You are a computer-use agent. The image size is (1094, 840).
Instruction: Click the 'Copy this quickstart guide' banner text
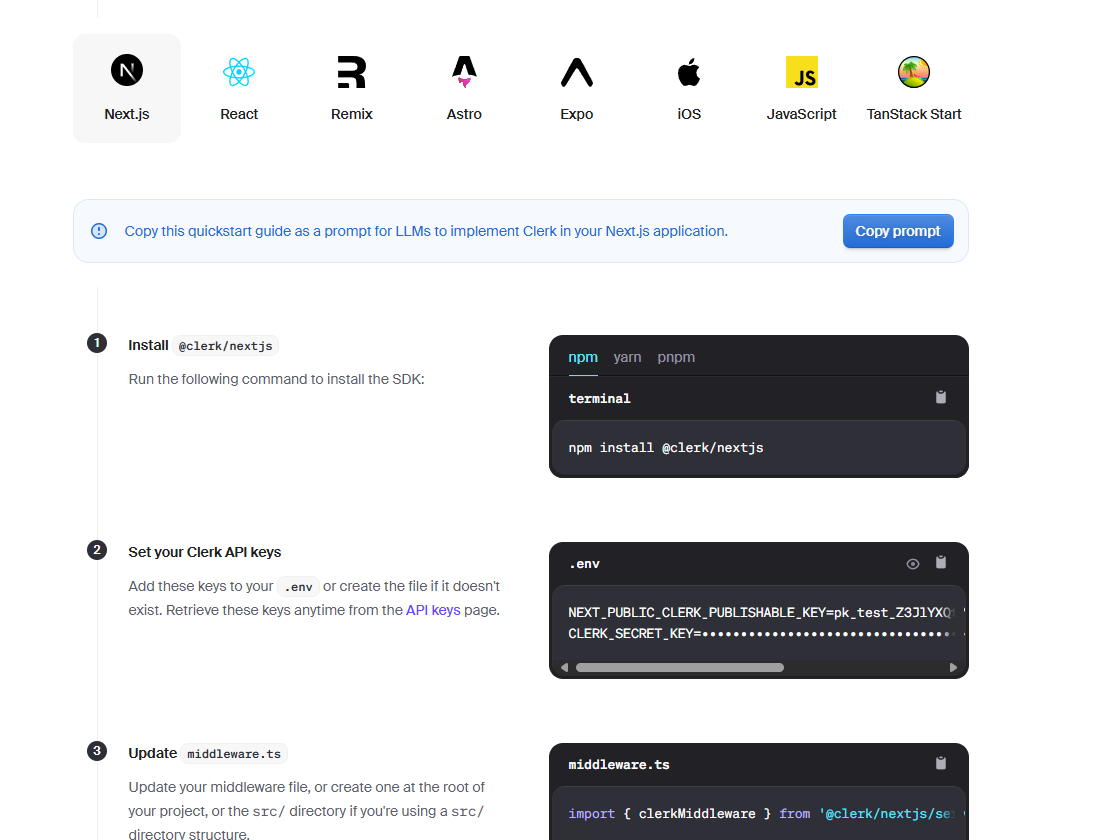pyautogui.click(x=426, y=231)
